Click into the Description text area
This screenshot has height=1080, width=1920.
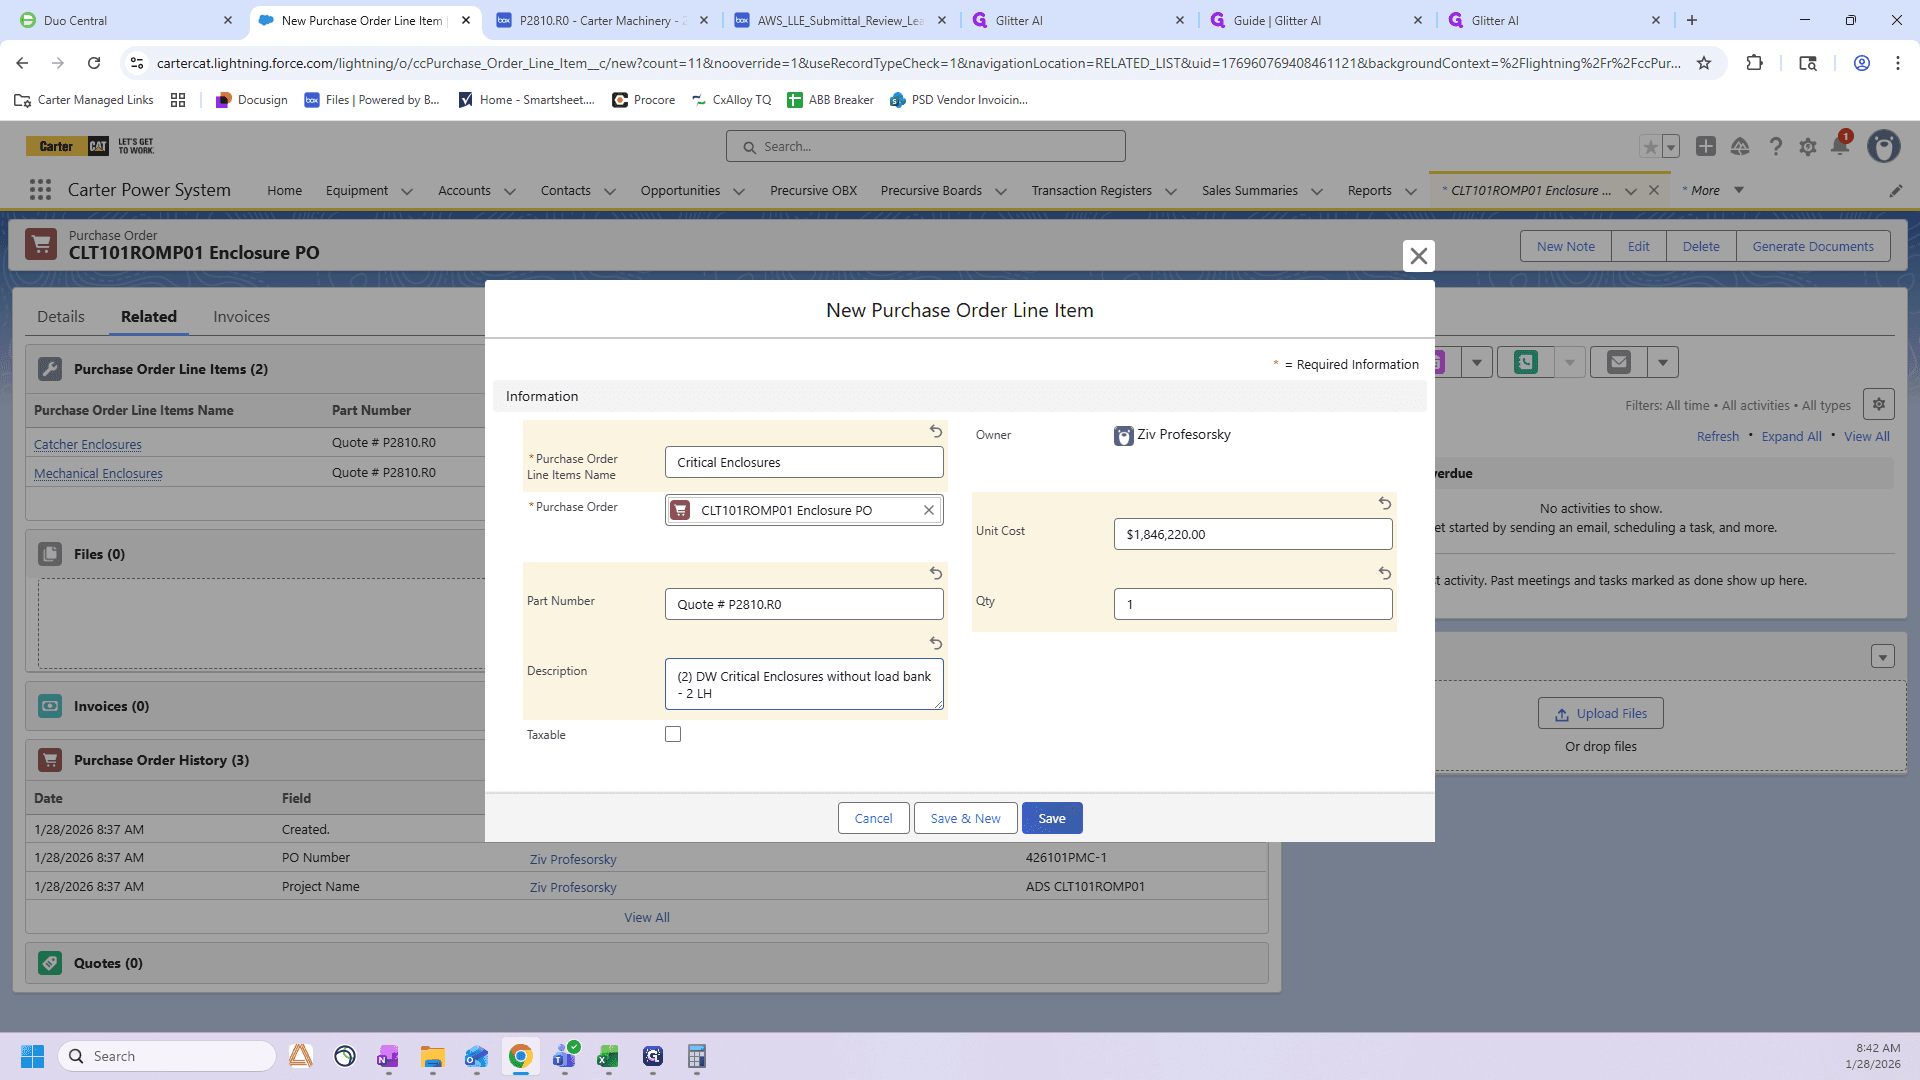pyautogui.click(x=804, y=684)
